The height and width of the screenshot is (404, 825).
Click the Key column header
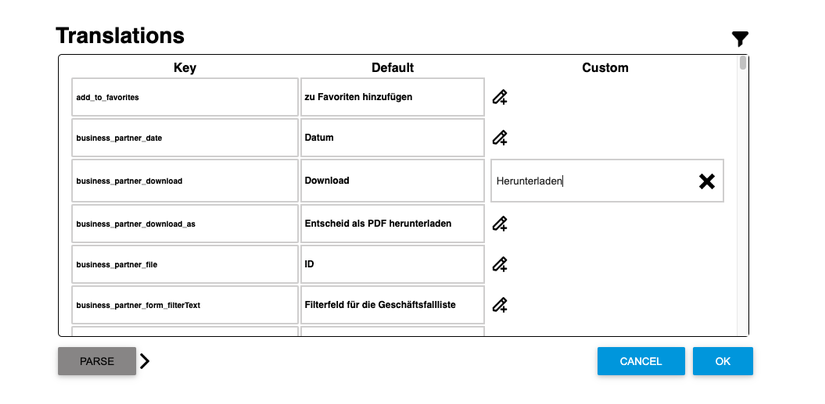(x=185, y=68)
